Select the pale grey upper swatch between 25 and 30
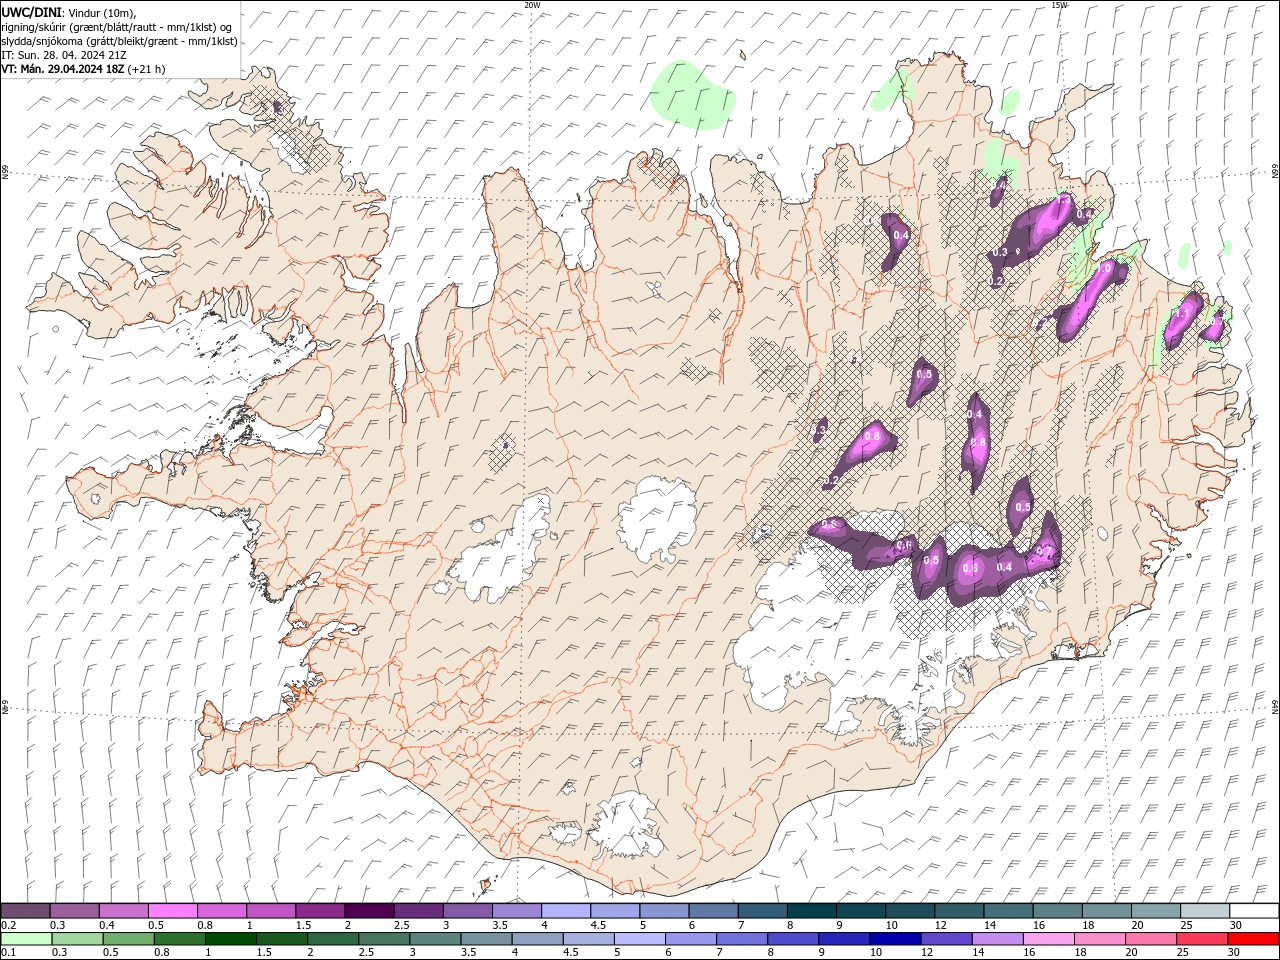 point(1205,911)
